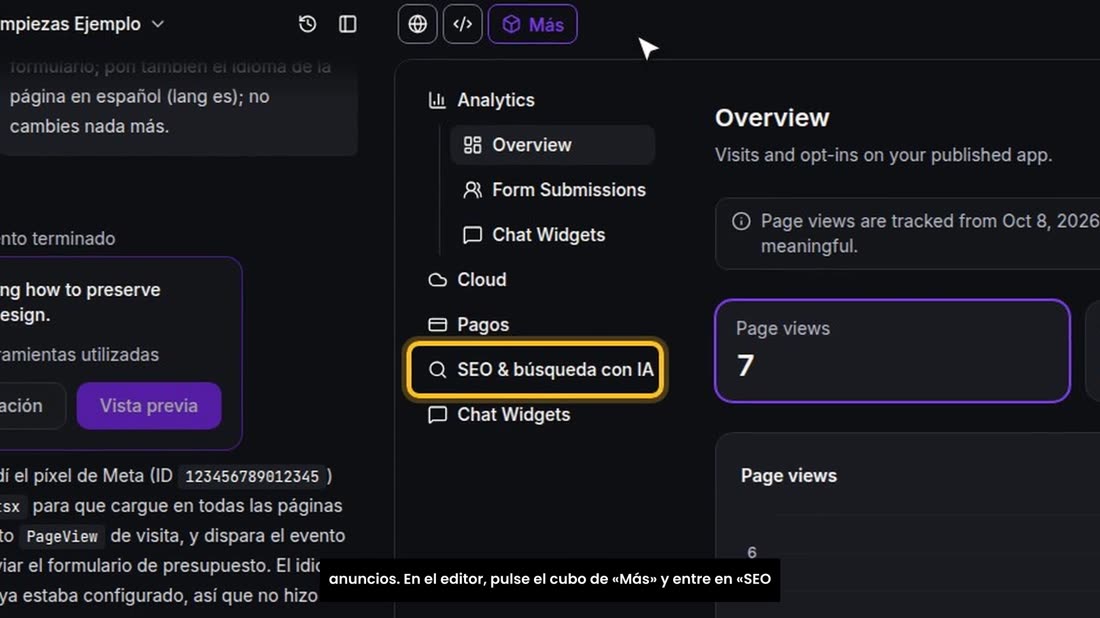Click the Overview page heading
Screen dimensions: 1100x618
(x=772, y=118)
